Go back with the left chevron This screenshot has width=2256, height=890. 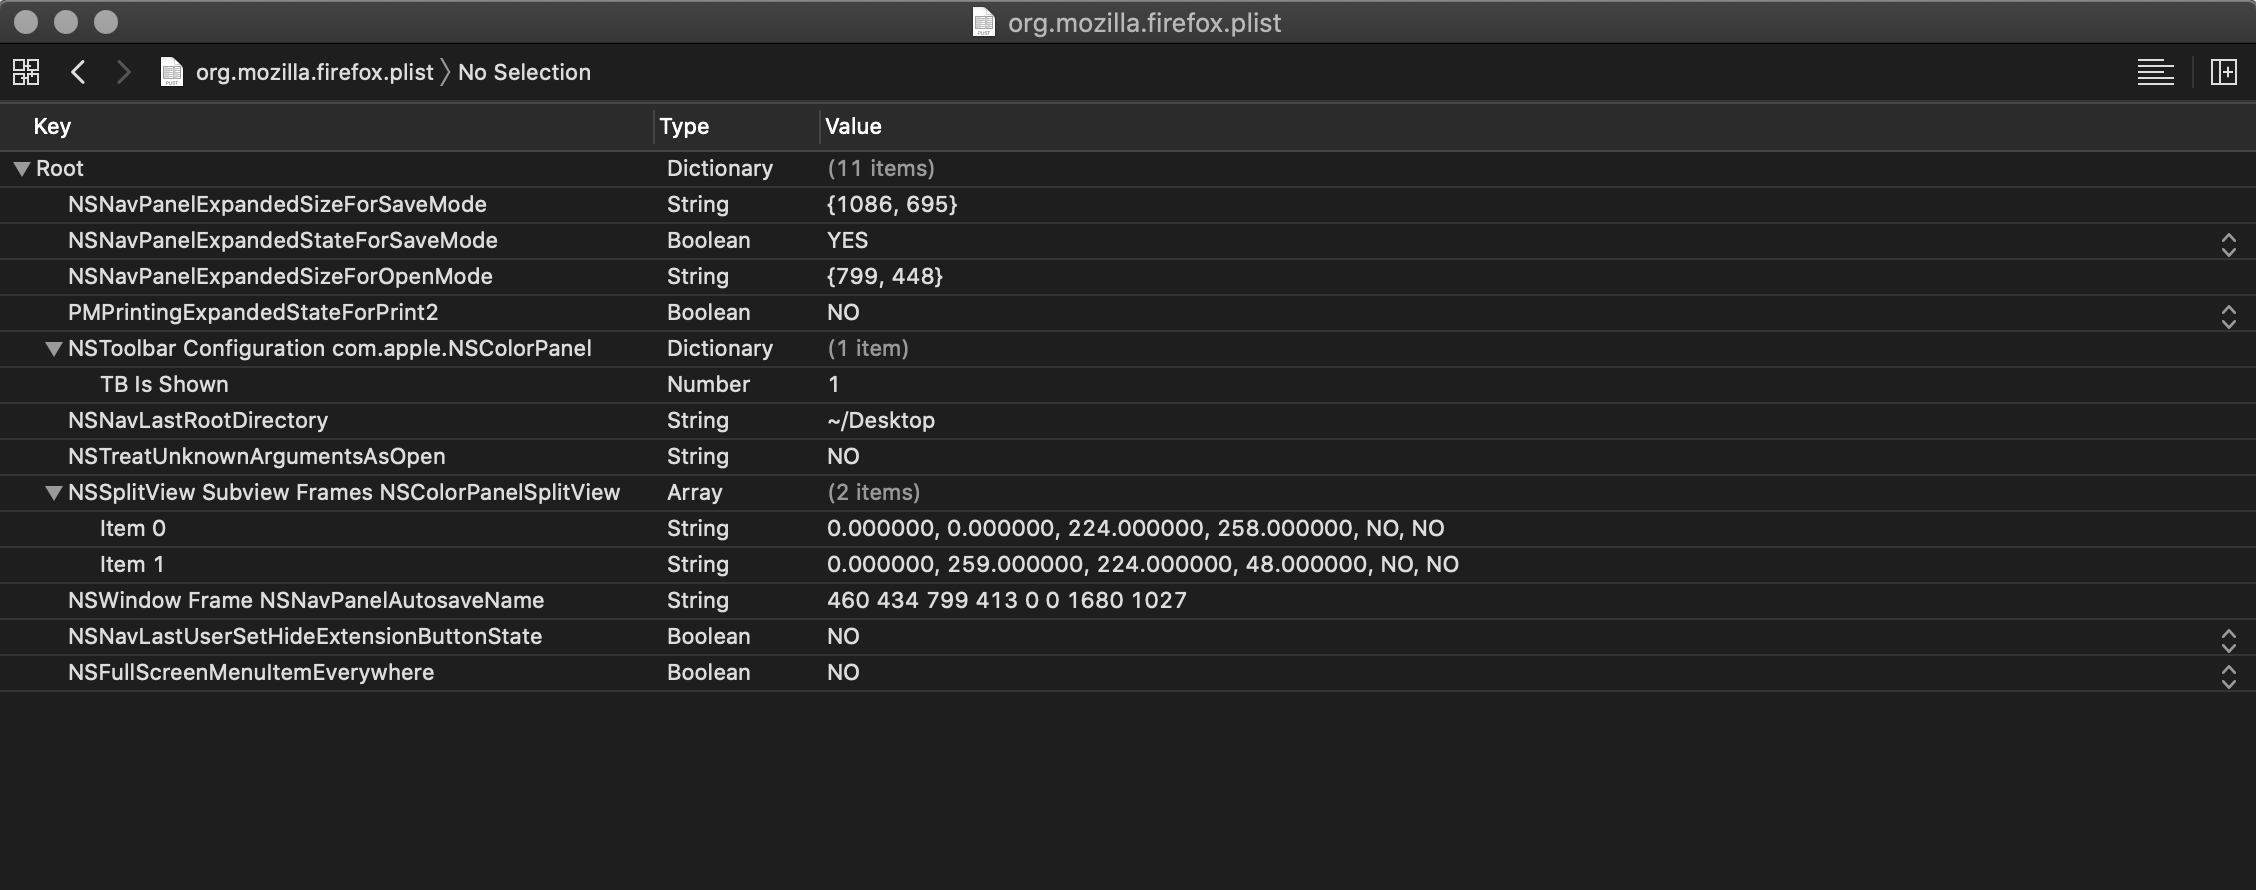coord(78,72)
